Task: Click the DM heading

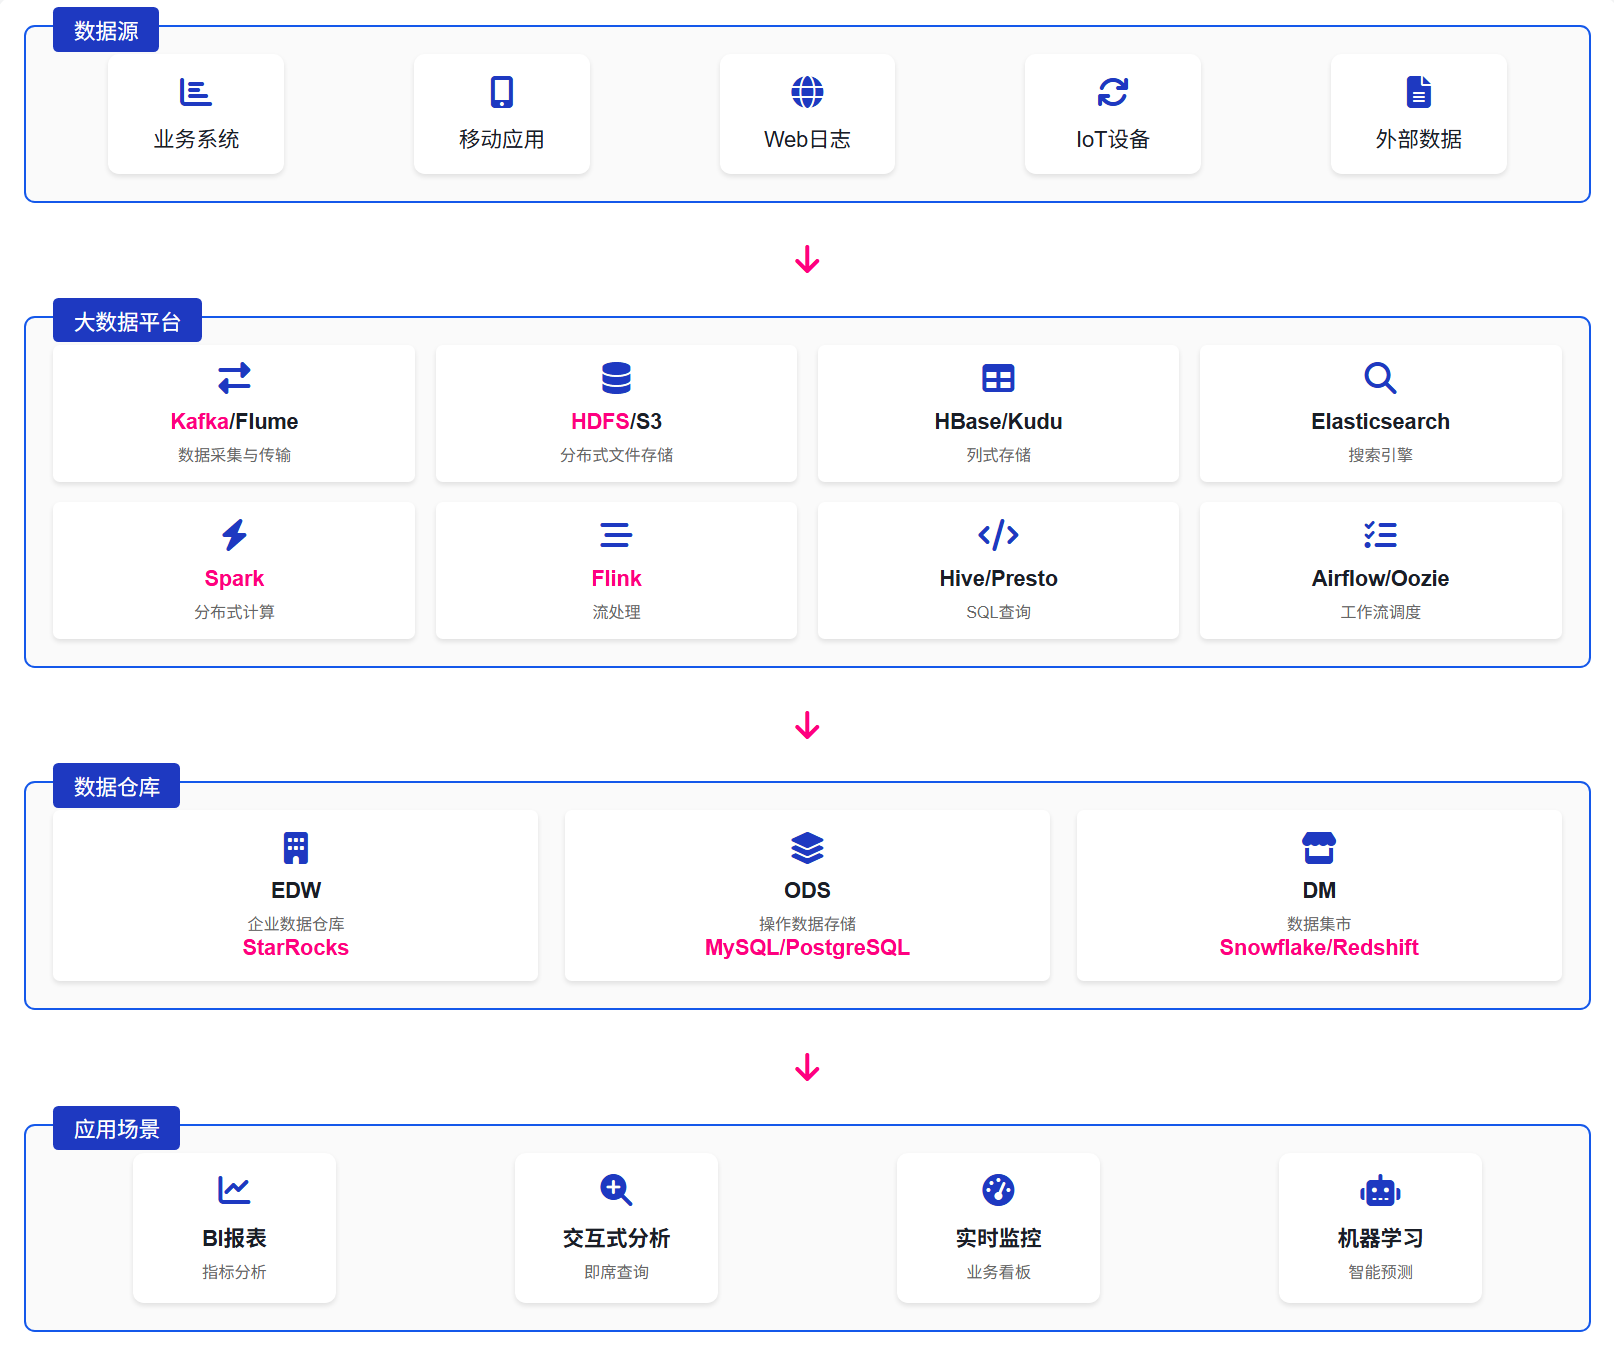Action: (x=1319, y=890)
